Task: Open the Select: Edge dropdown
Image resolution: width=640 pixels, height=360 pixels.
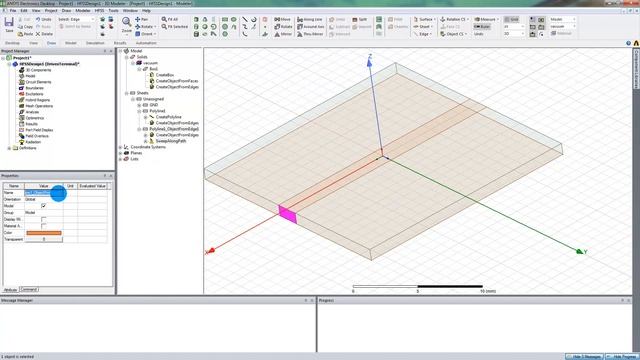Action: pyautogui.click(x=76, y=19)
